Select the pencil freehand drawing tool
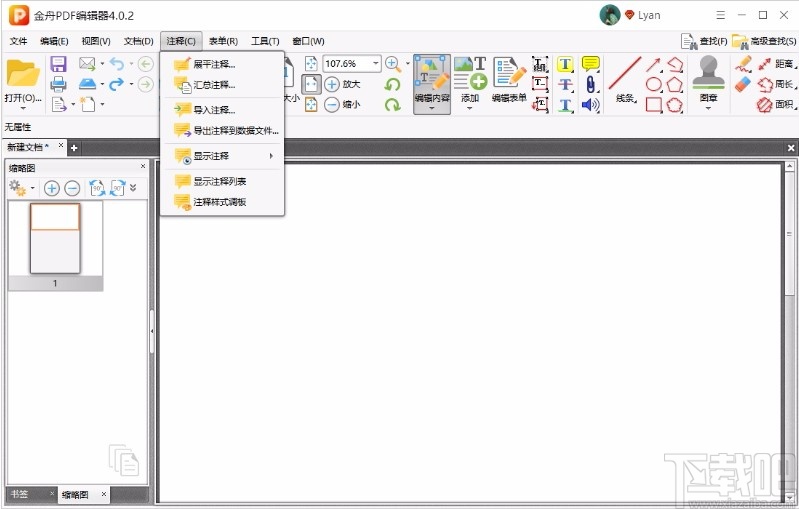The width and height of the screenshot is (799, 509). pos(743,64)
